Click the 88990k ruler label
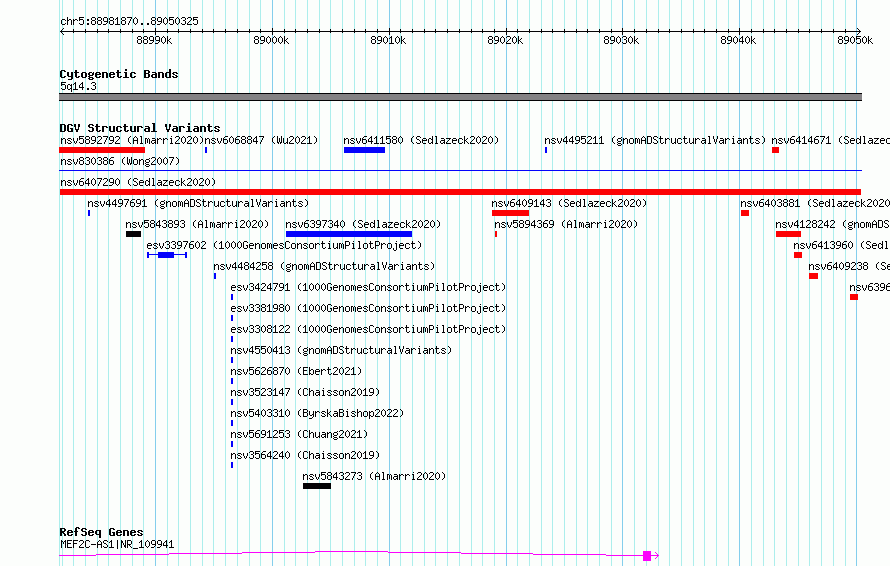 pyautogui.click(x=154, y=40)
